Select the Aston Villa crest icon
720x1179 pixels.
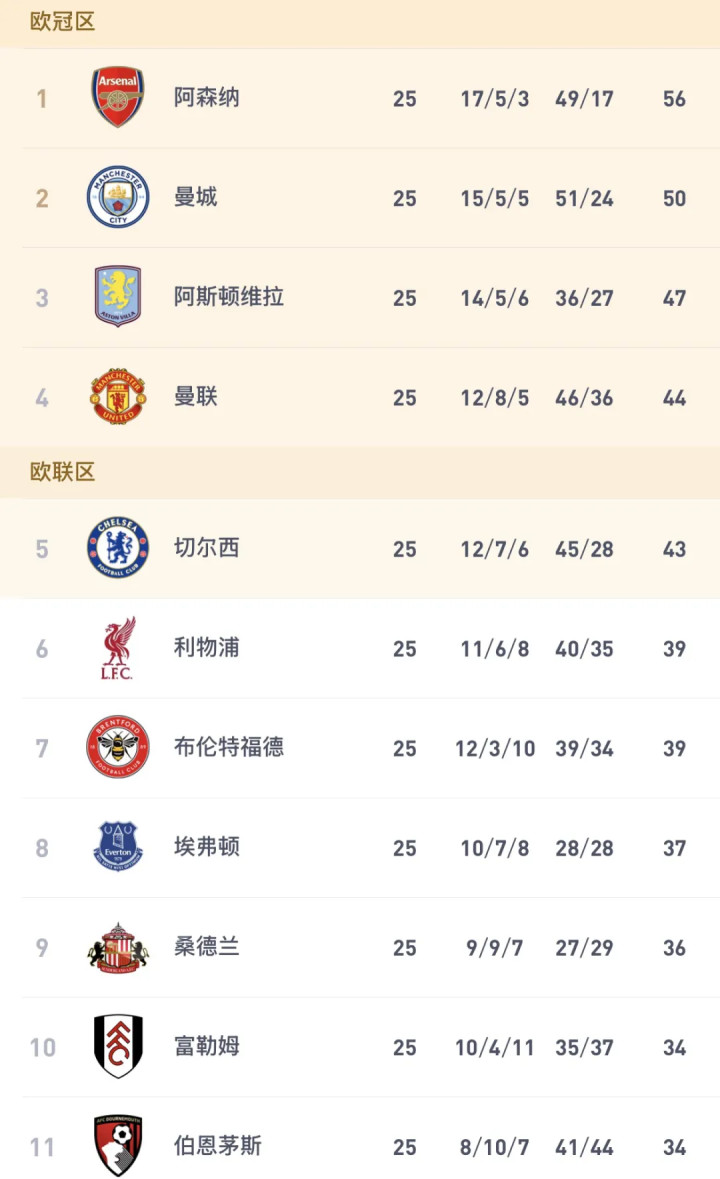click(x=118, y=297)
